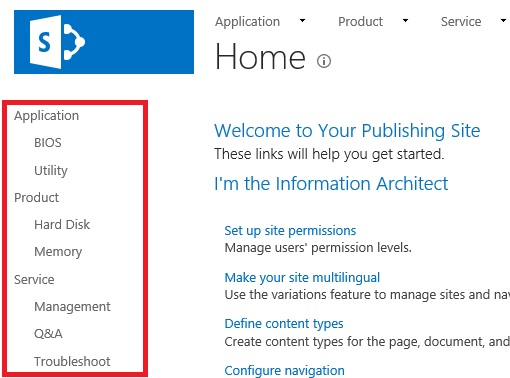Click the info icon beside Home
Image resolution: width=510 pixels, height=378 pixels.
click(324, 61)
